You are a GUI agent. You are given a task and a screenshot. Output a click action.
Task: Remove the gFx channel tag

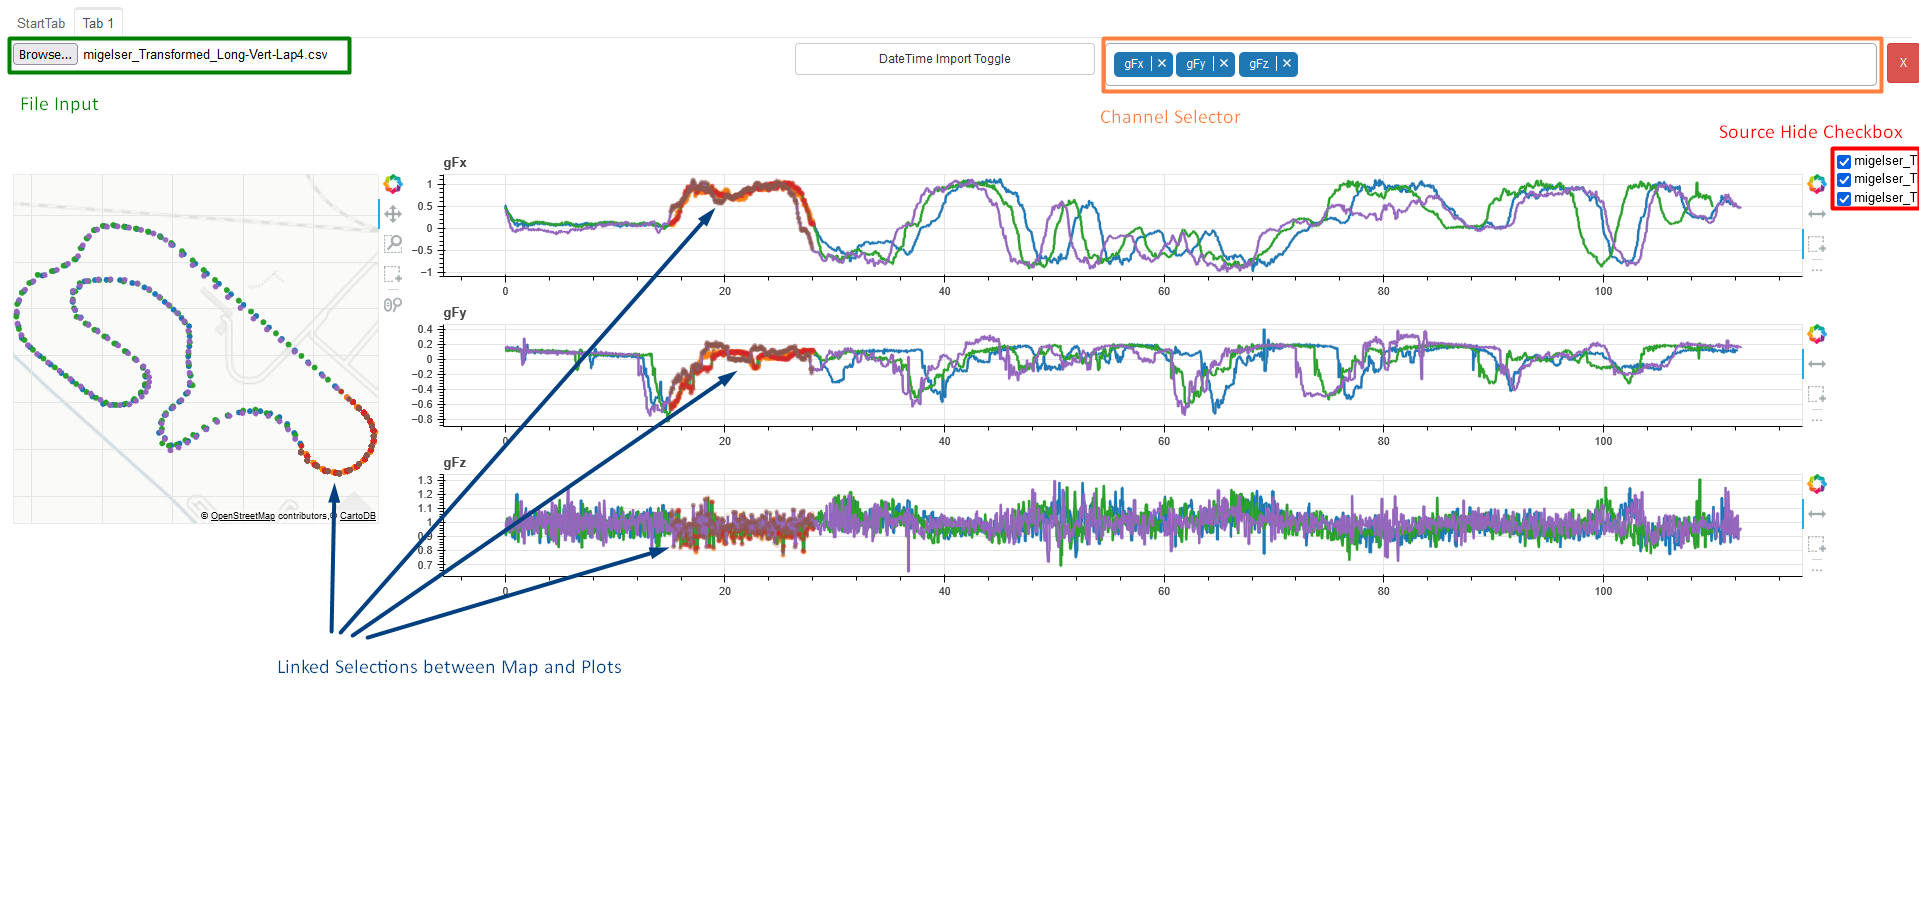coord(1161,64)
